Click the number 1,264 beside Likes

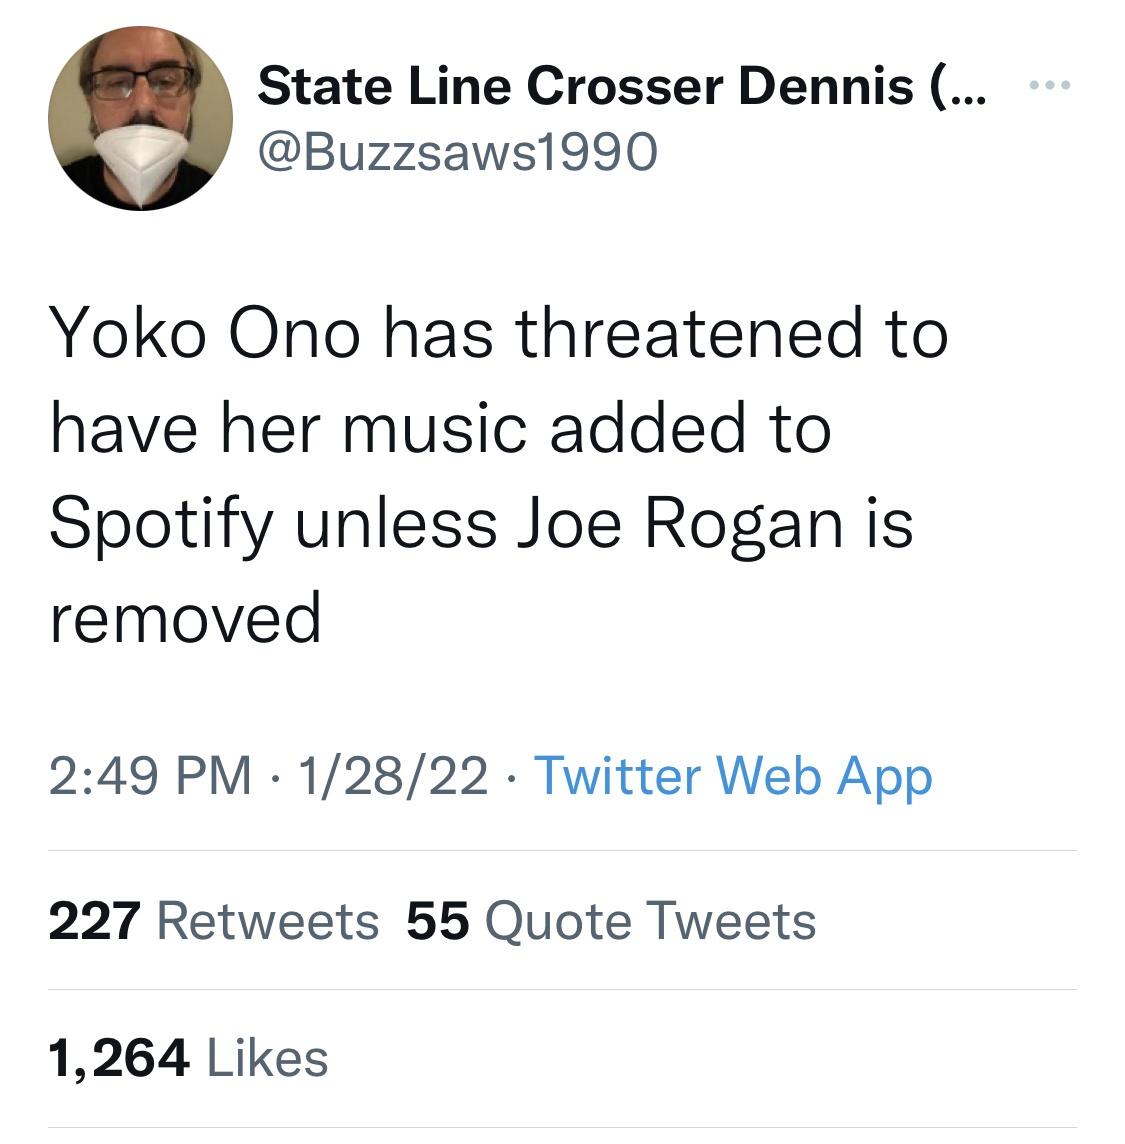[118, 1058]
